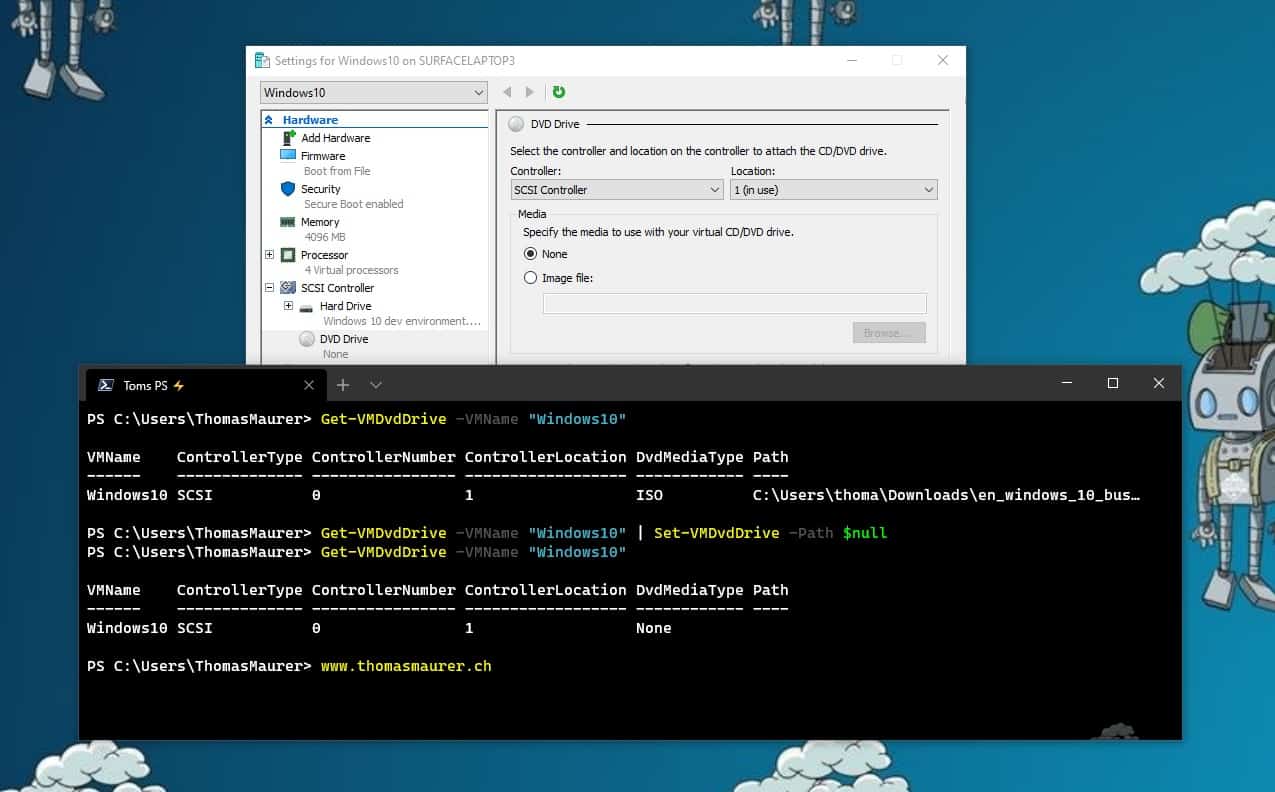
Task: Open a new terminal tab with plus button
Action: pos(343,384)
